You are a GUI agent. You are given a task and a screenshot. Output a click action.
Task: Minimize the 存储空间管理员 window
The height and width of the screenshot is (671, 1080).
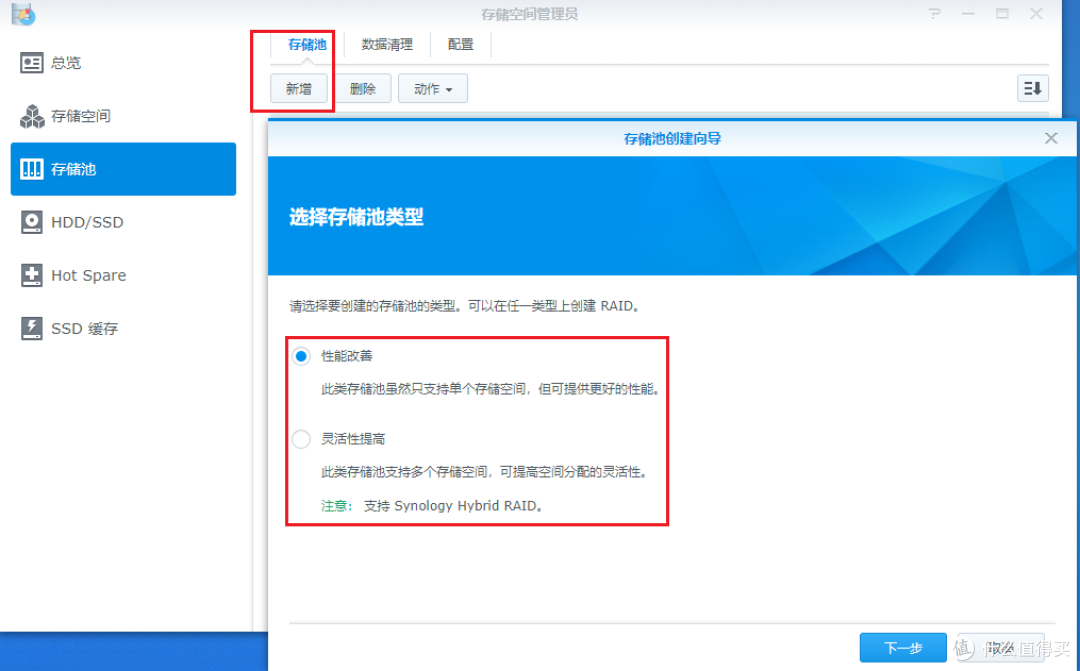tap(968, 14)
